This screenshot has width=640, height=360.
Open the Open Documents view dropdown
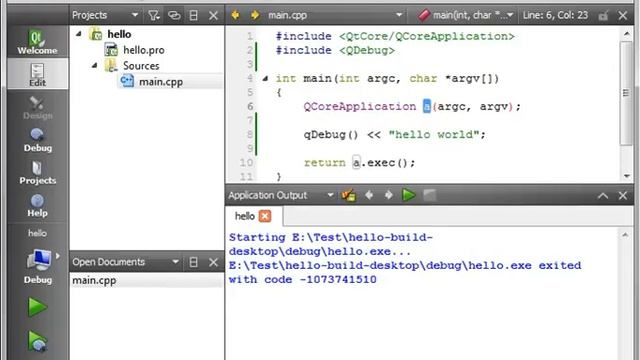175,262
